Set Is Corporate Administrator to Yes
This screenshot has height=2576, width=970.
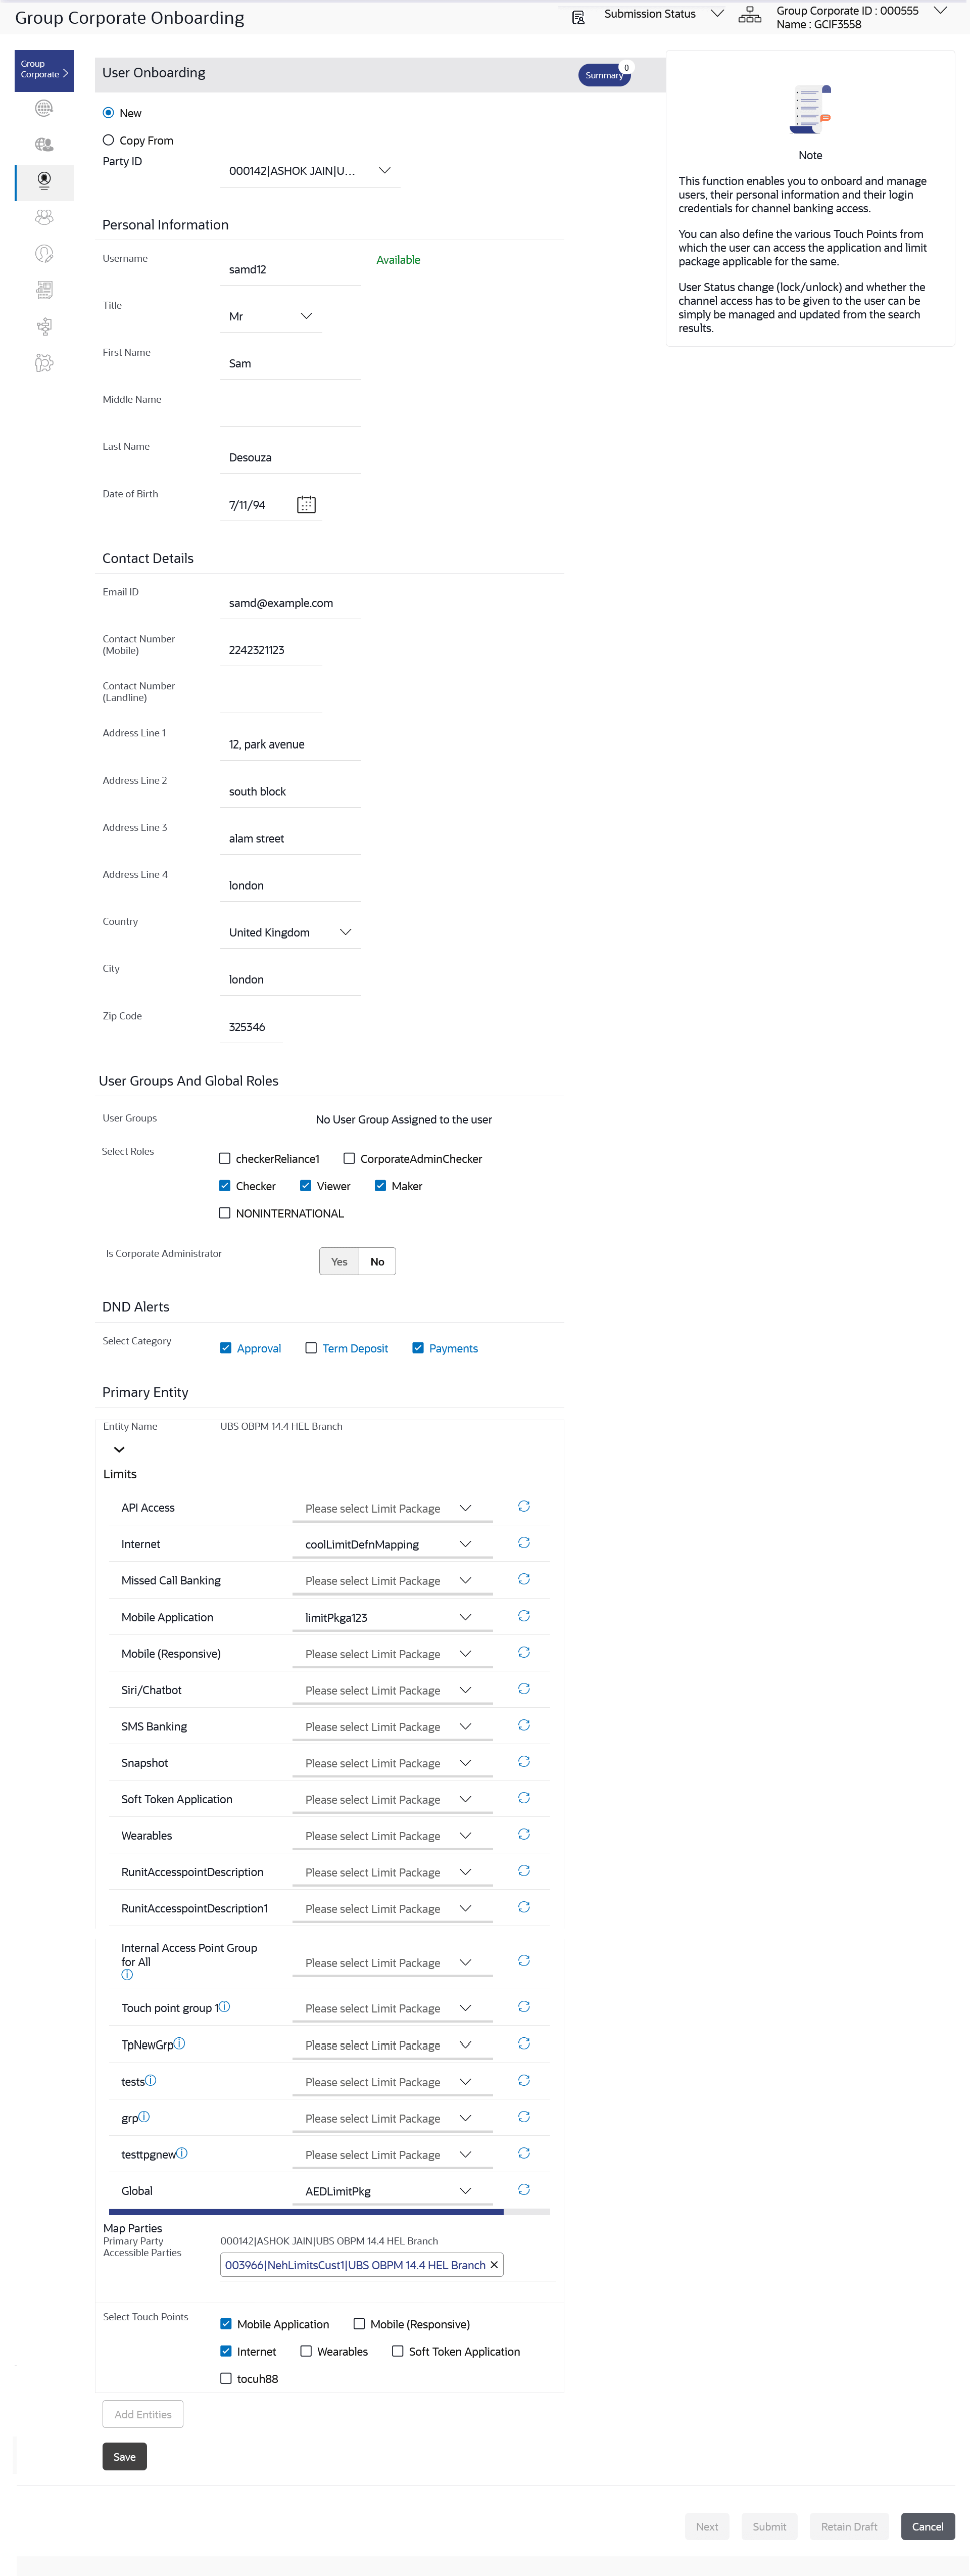tap(339, 1262)
